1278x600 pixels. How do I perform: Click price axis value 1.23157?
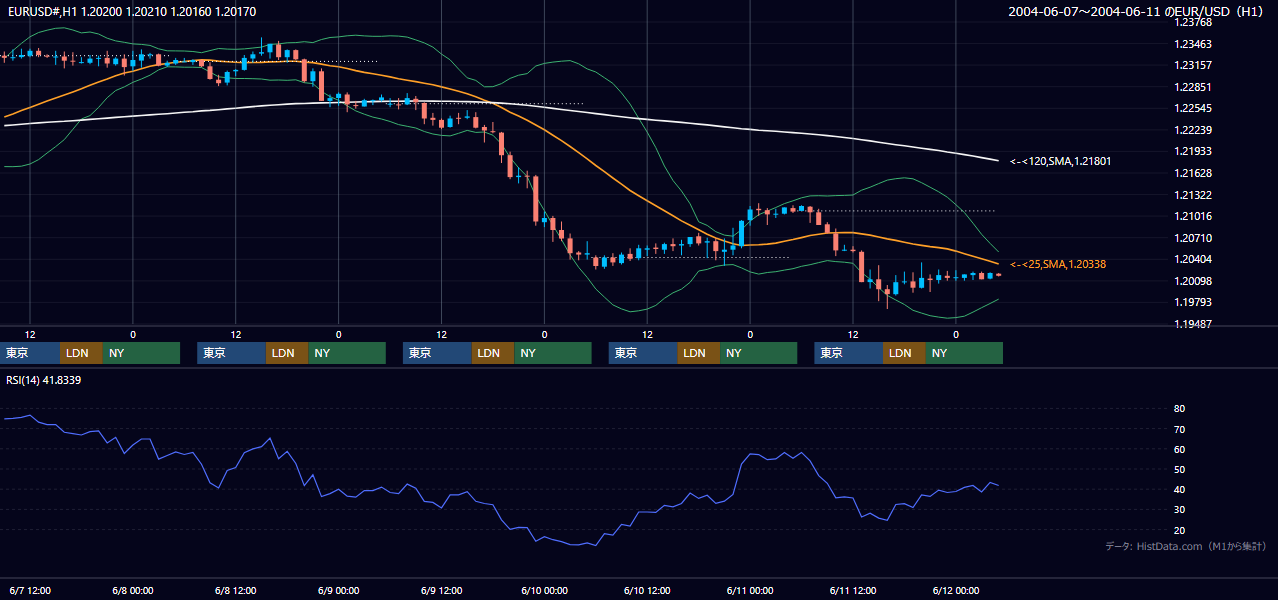point(1193,65)
